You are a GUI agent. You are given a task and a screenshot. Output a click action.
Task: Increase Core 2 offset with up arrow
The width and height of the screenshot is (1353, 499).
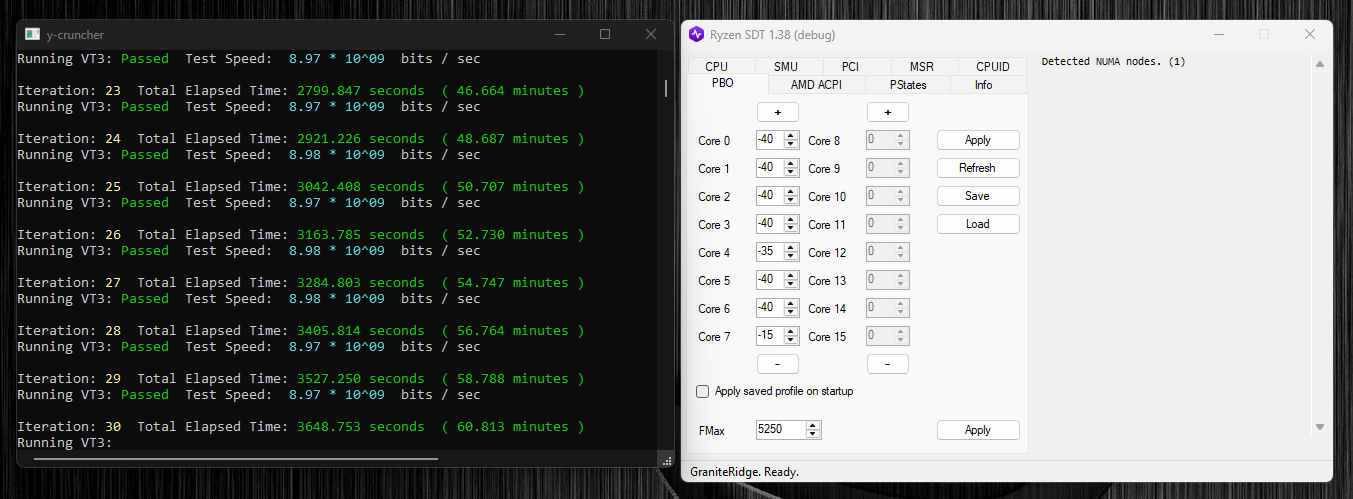(x=791, y=192)
